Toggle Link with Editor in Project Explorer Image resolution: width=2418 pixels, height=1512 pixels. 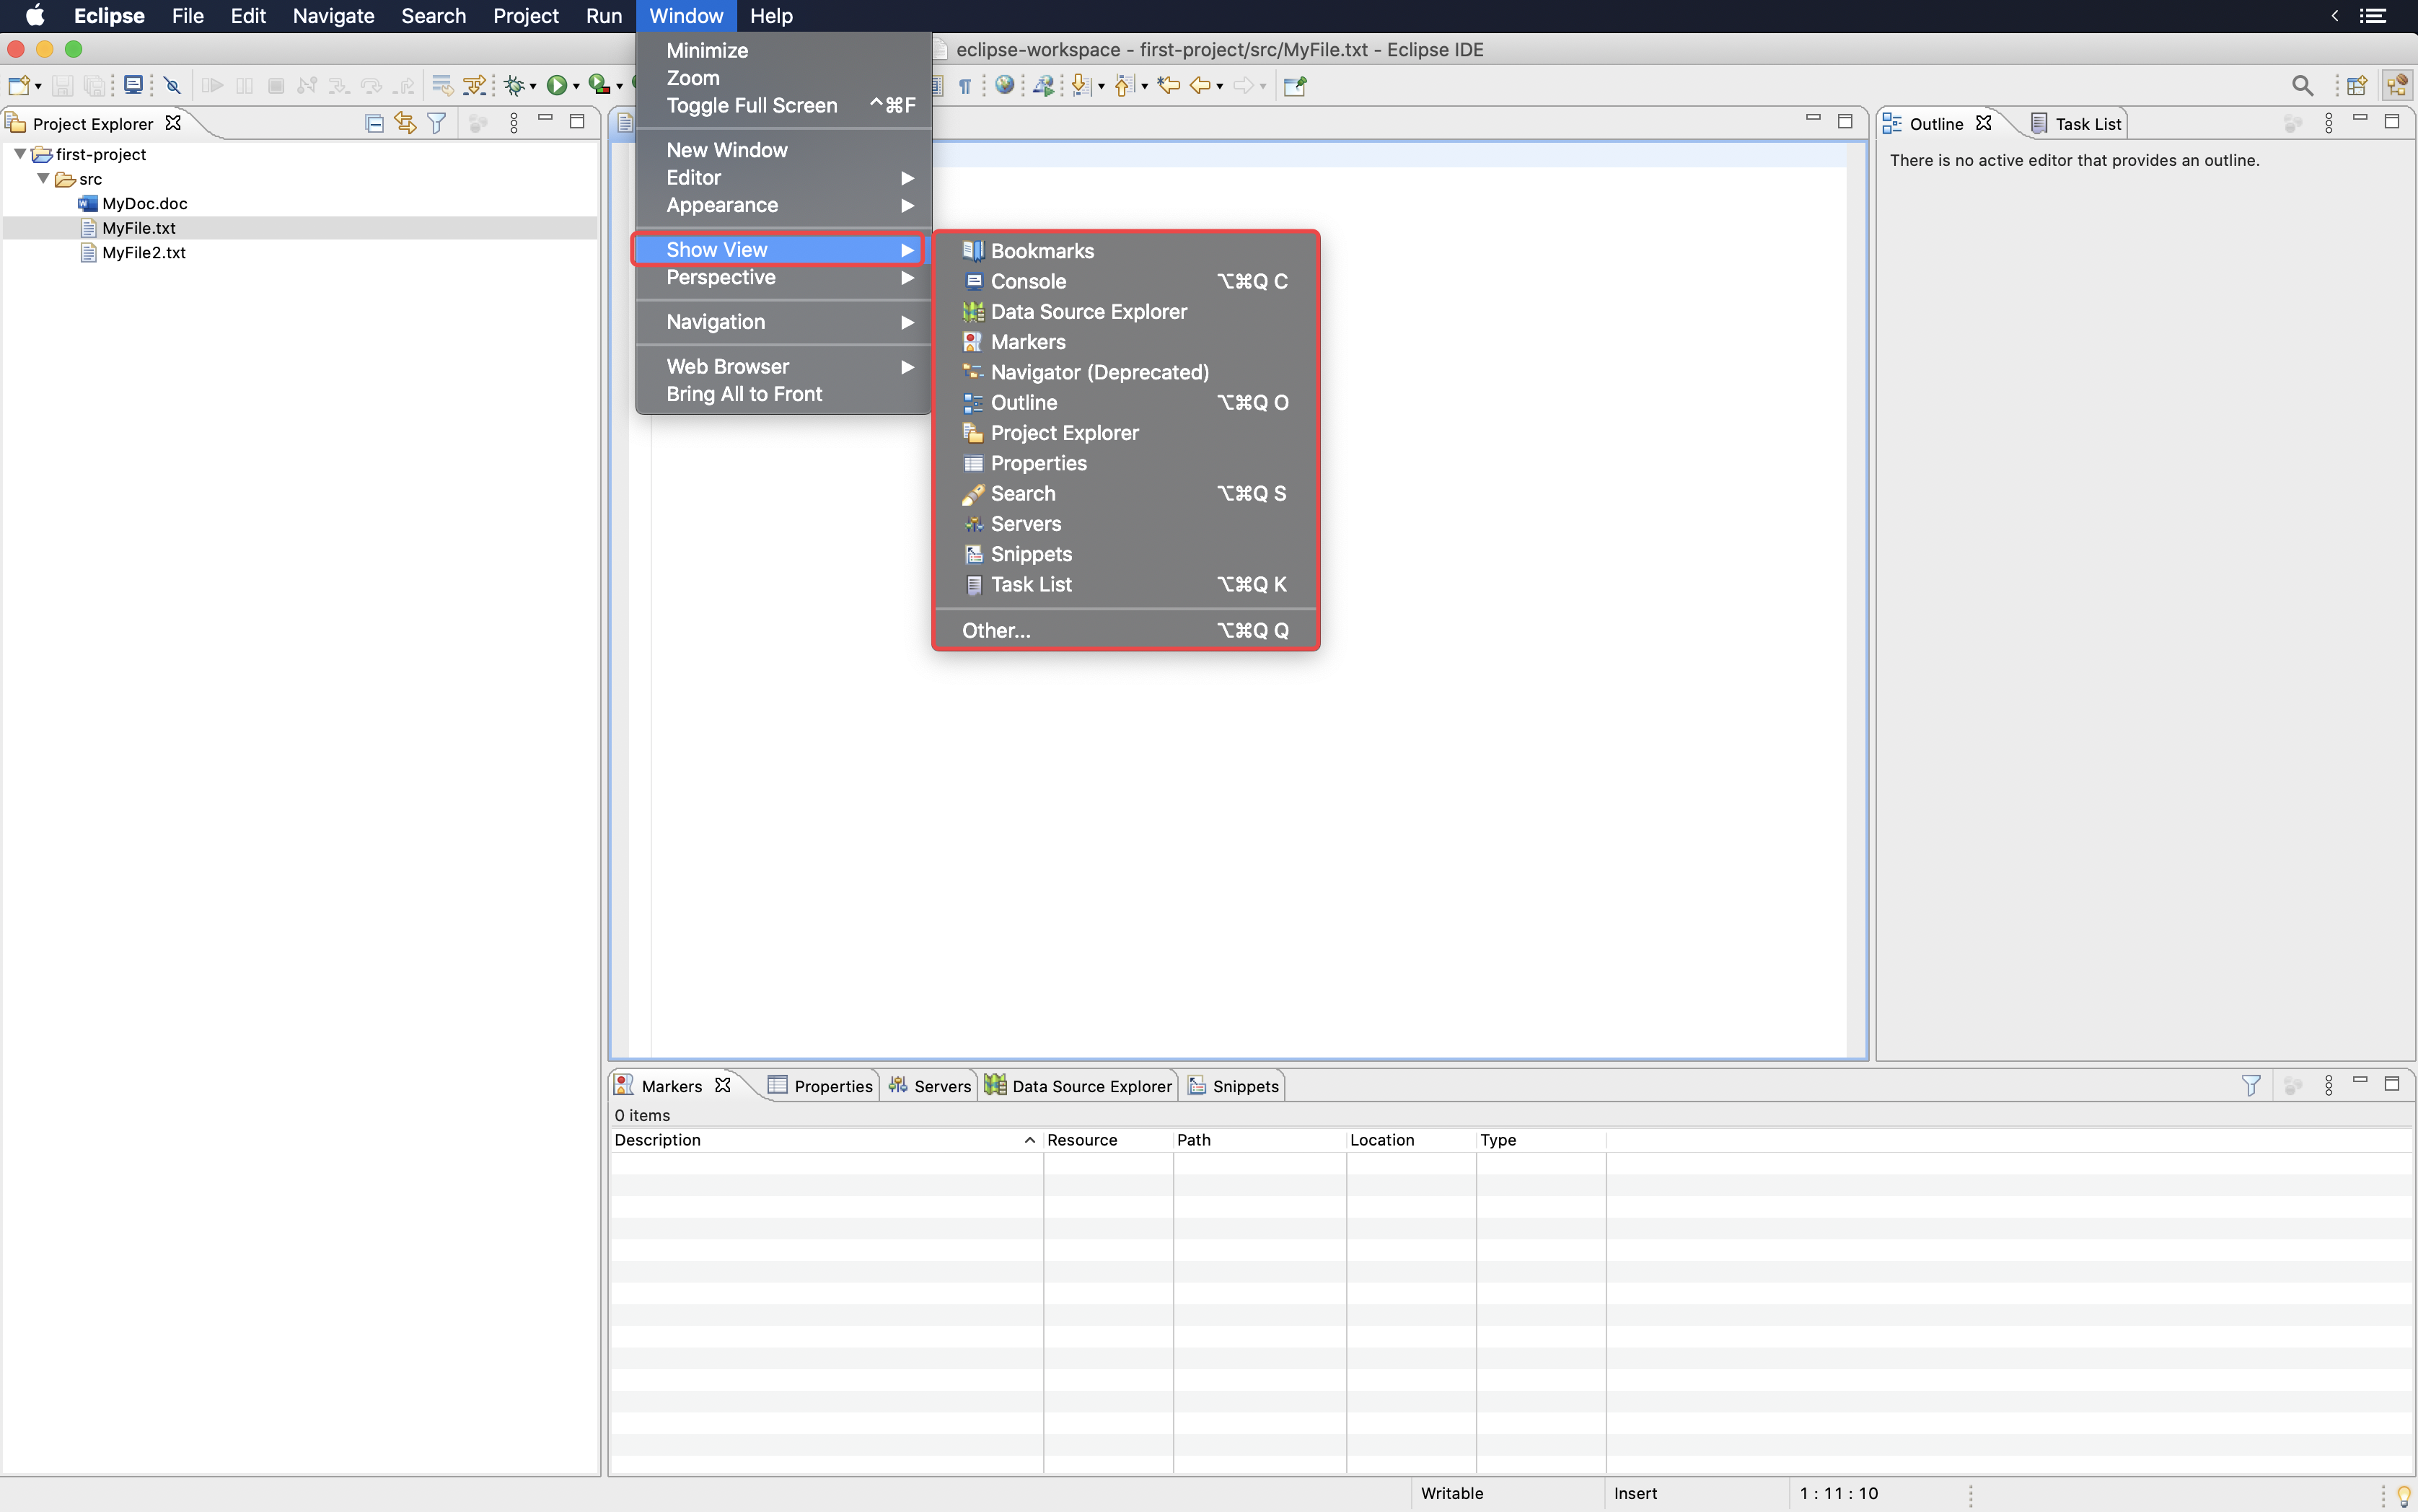tap(405, 123)
